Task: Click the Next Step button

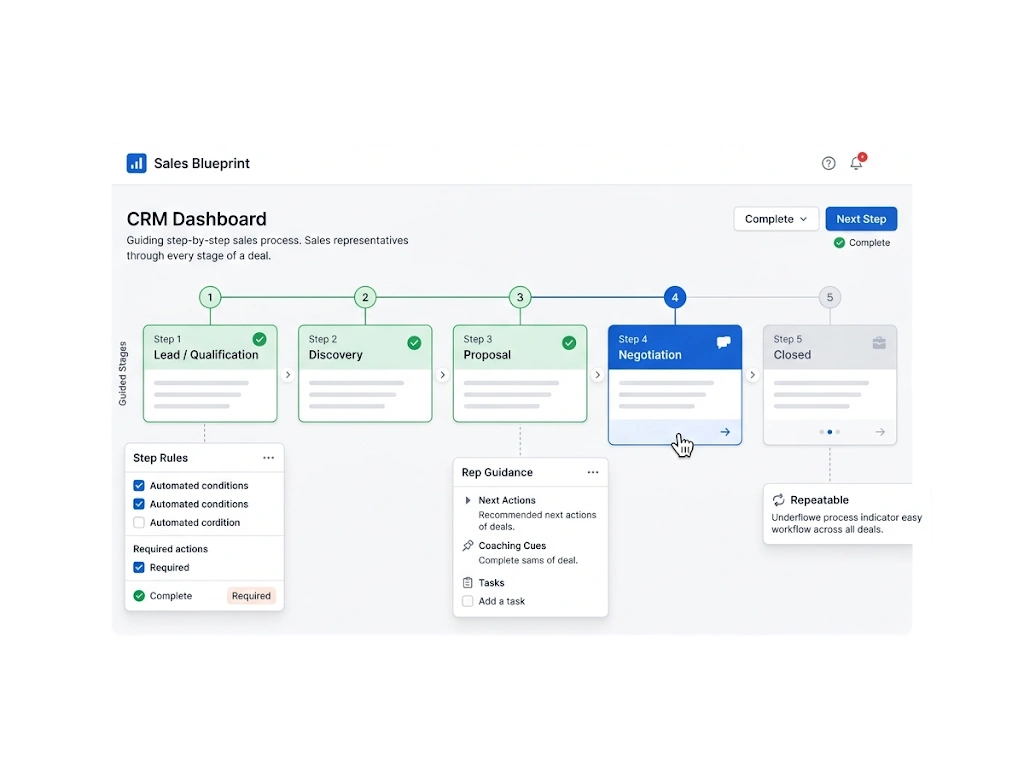Action: (x=861, y=219)
